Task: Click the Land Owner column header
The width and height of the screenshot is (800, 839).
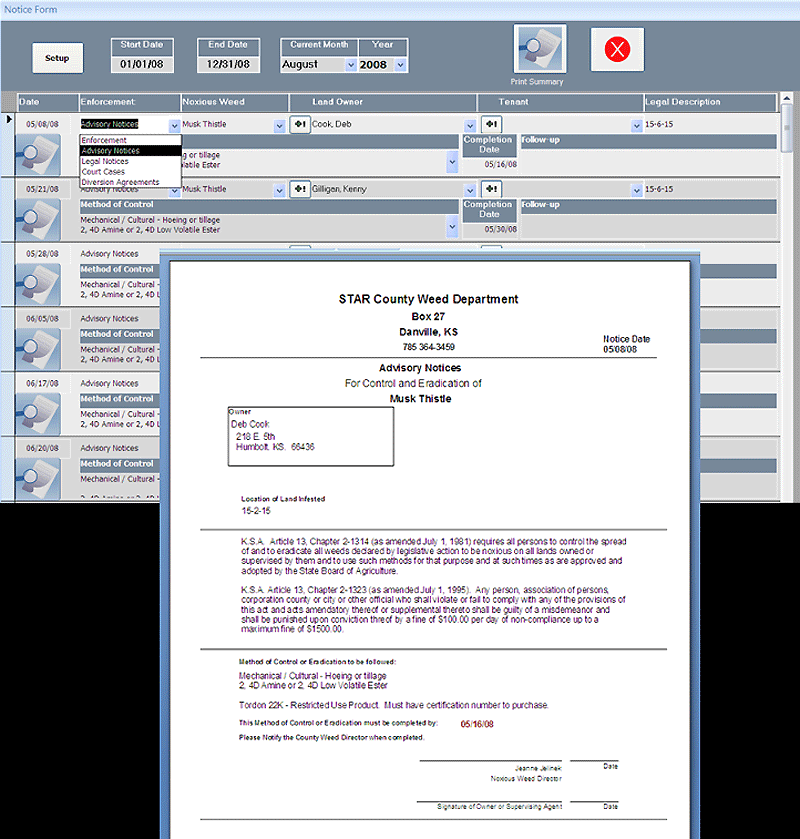Action: click(x=383, y=102)
